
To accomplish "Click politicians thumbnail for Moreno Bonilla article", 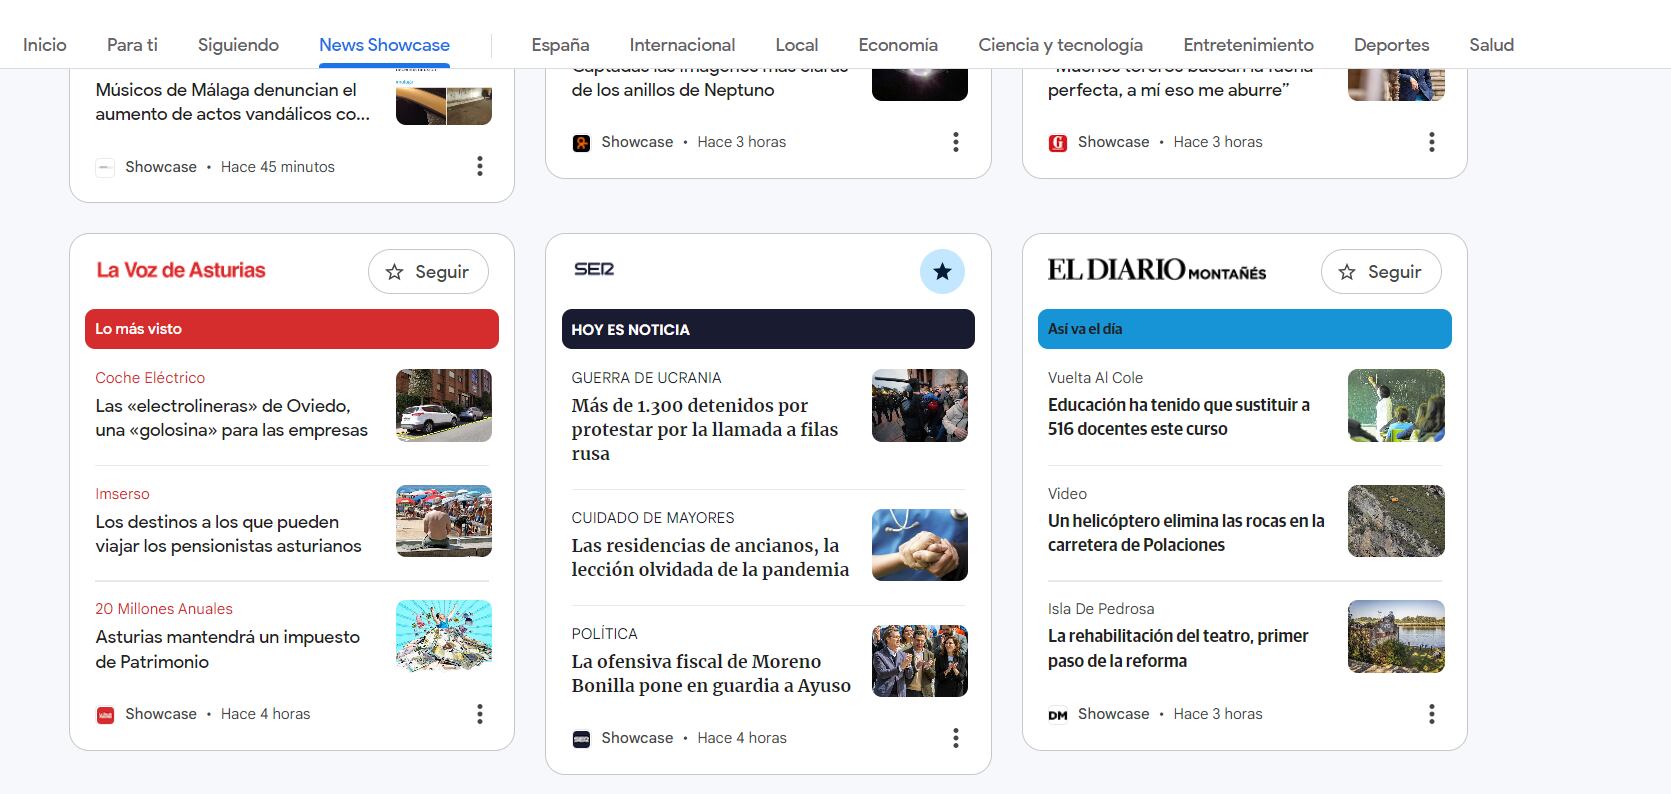I will (x=920, y=661).
